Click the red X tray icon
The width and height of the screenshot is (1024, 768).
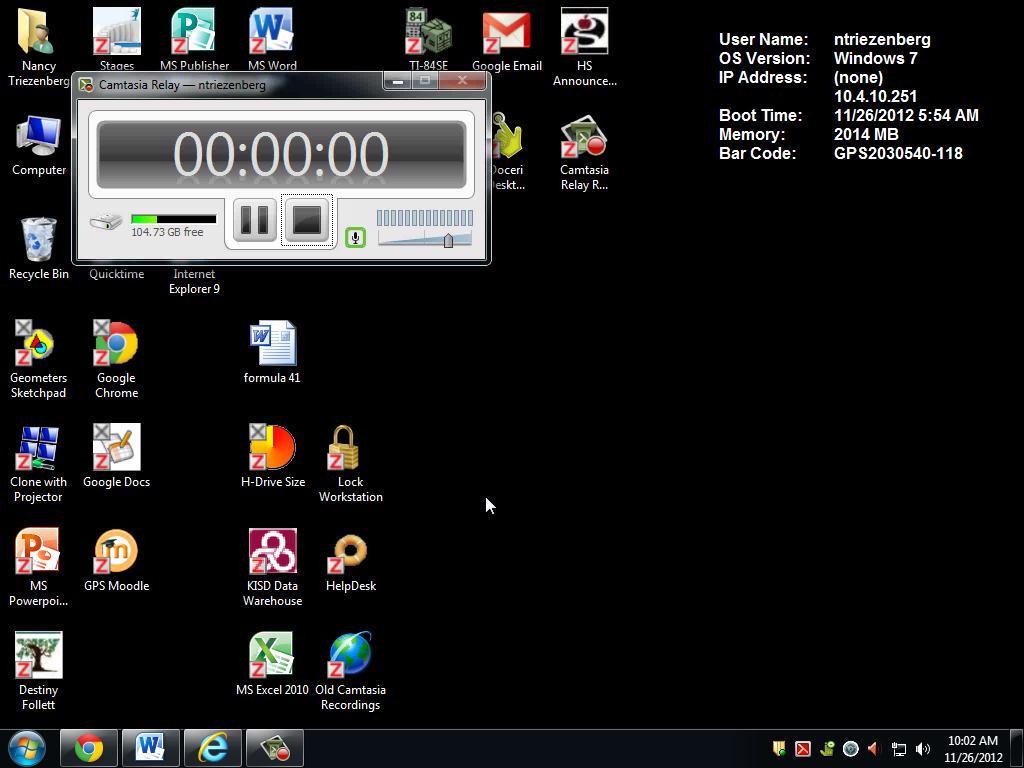(803, 749)
